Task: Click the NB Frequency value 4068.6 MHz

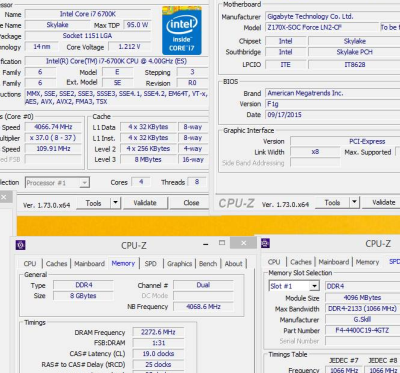Action: [203, 306]
